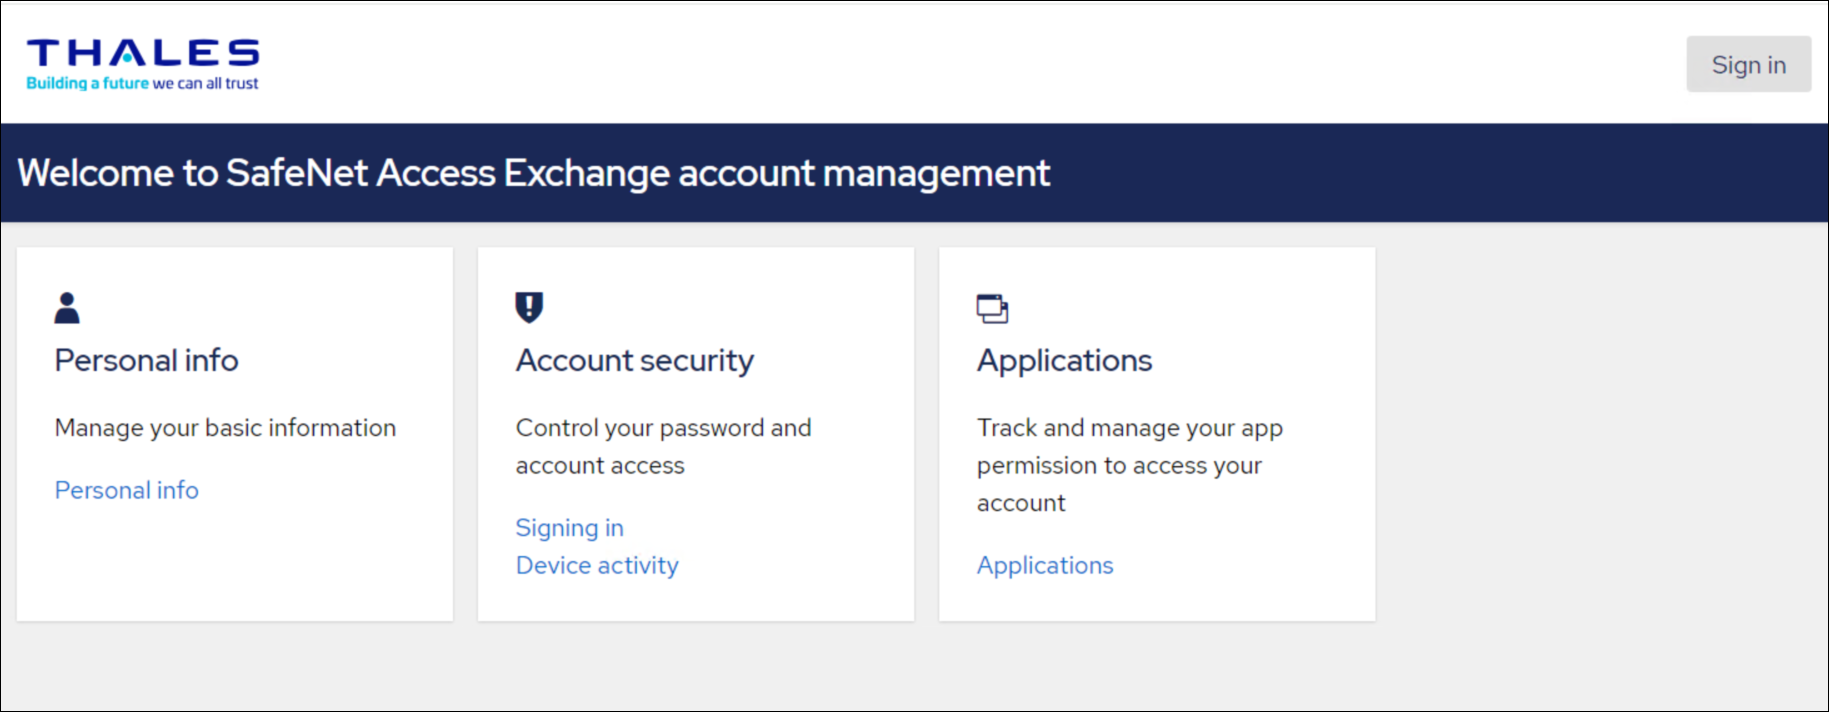
Task: Click the windows icon in Applications card
Action: tap(992, 308)
